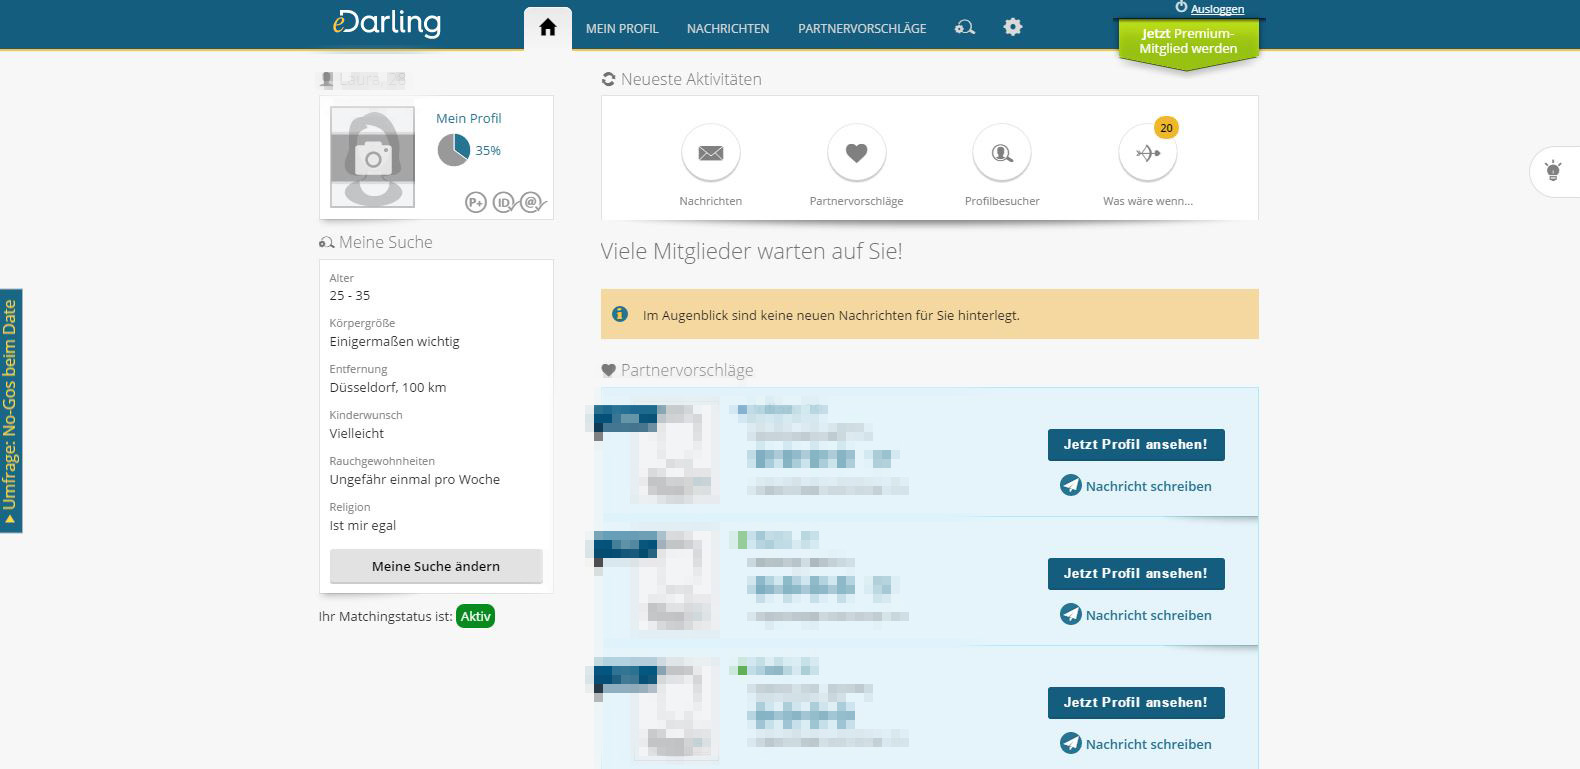
Task: Click Nachricht schreiben link in first suggestion
Action: coord(1149,486)
